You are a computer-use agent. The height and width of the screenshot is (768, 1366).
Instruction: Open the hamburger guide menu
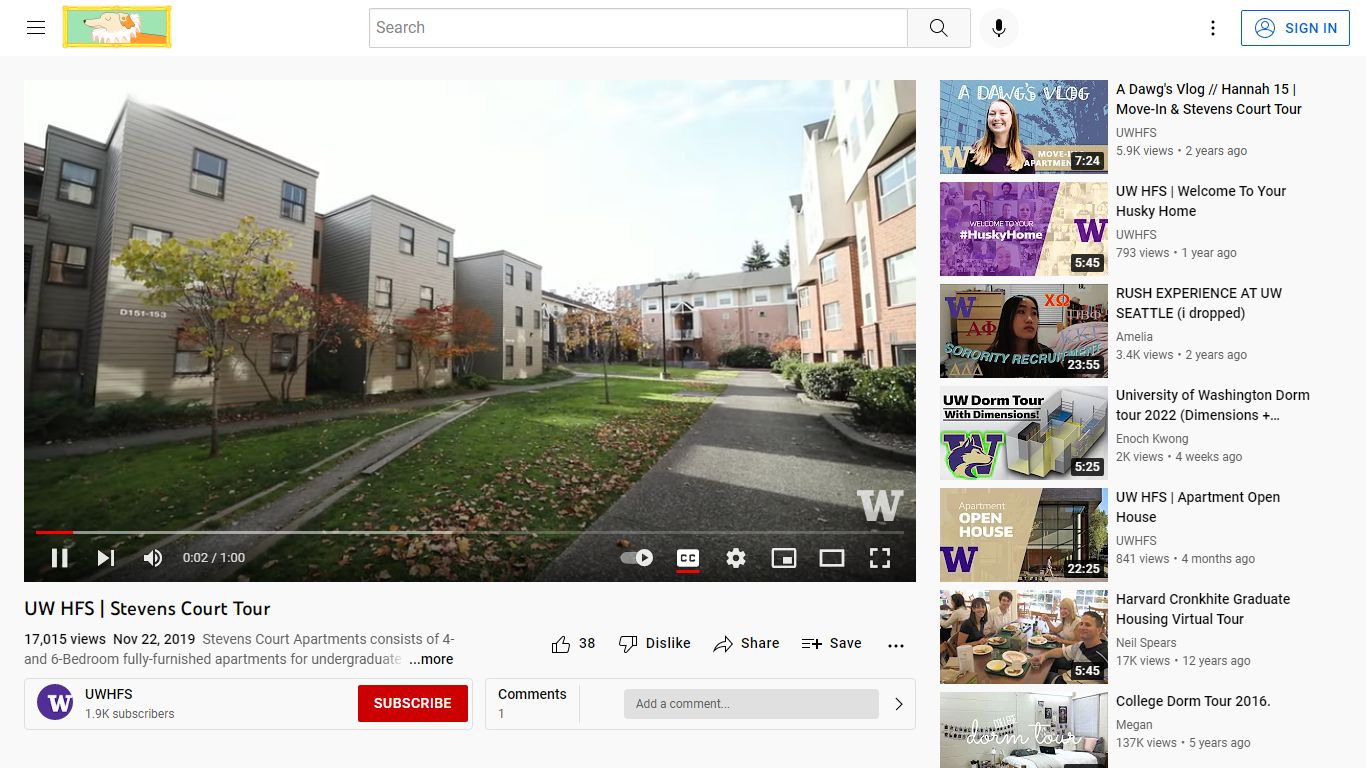pos(36,28)
